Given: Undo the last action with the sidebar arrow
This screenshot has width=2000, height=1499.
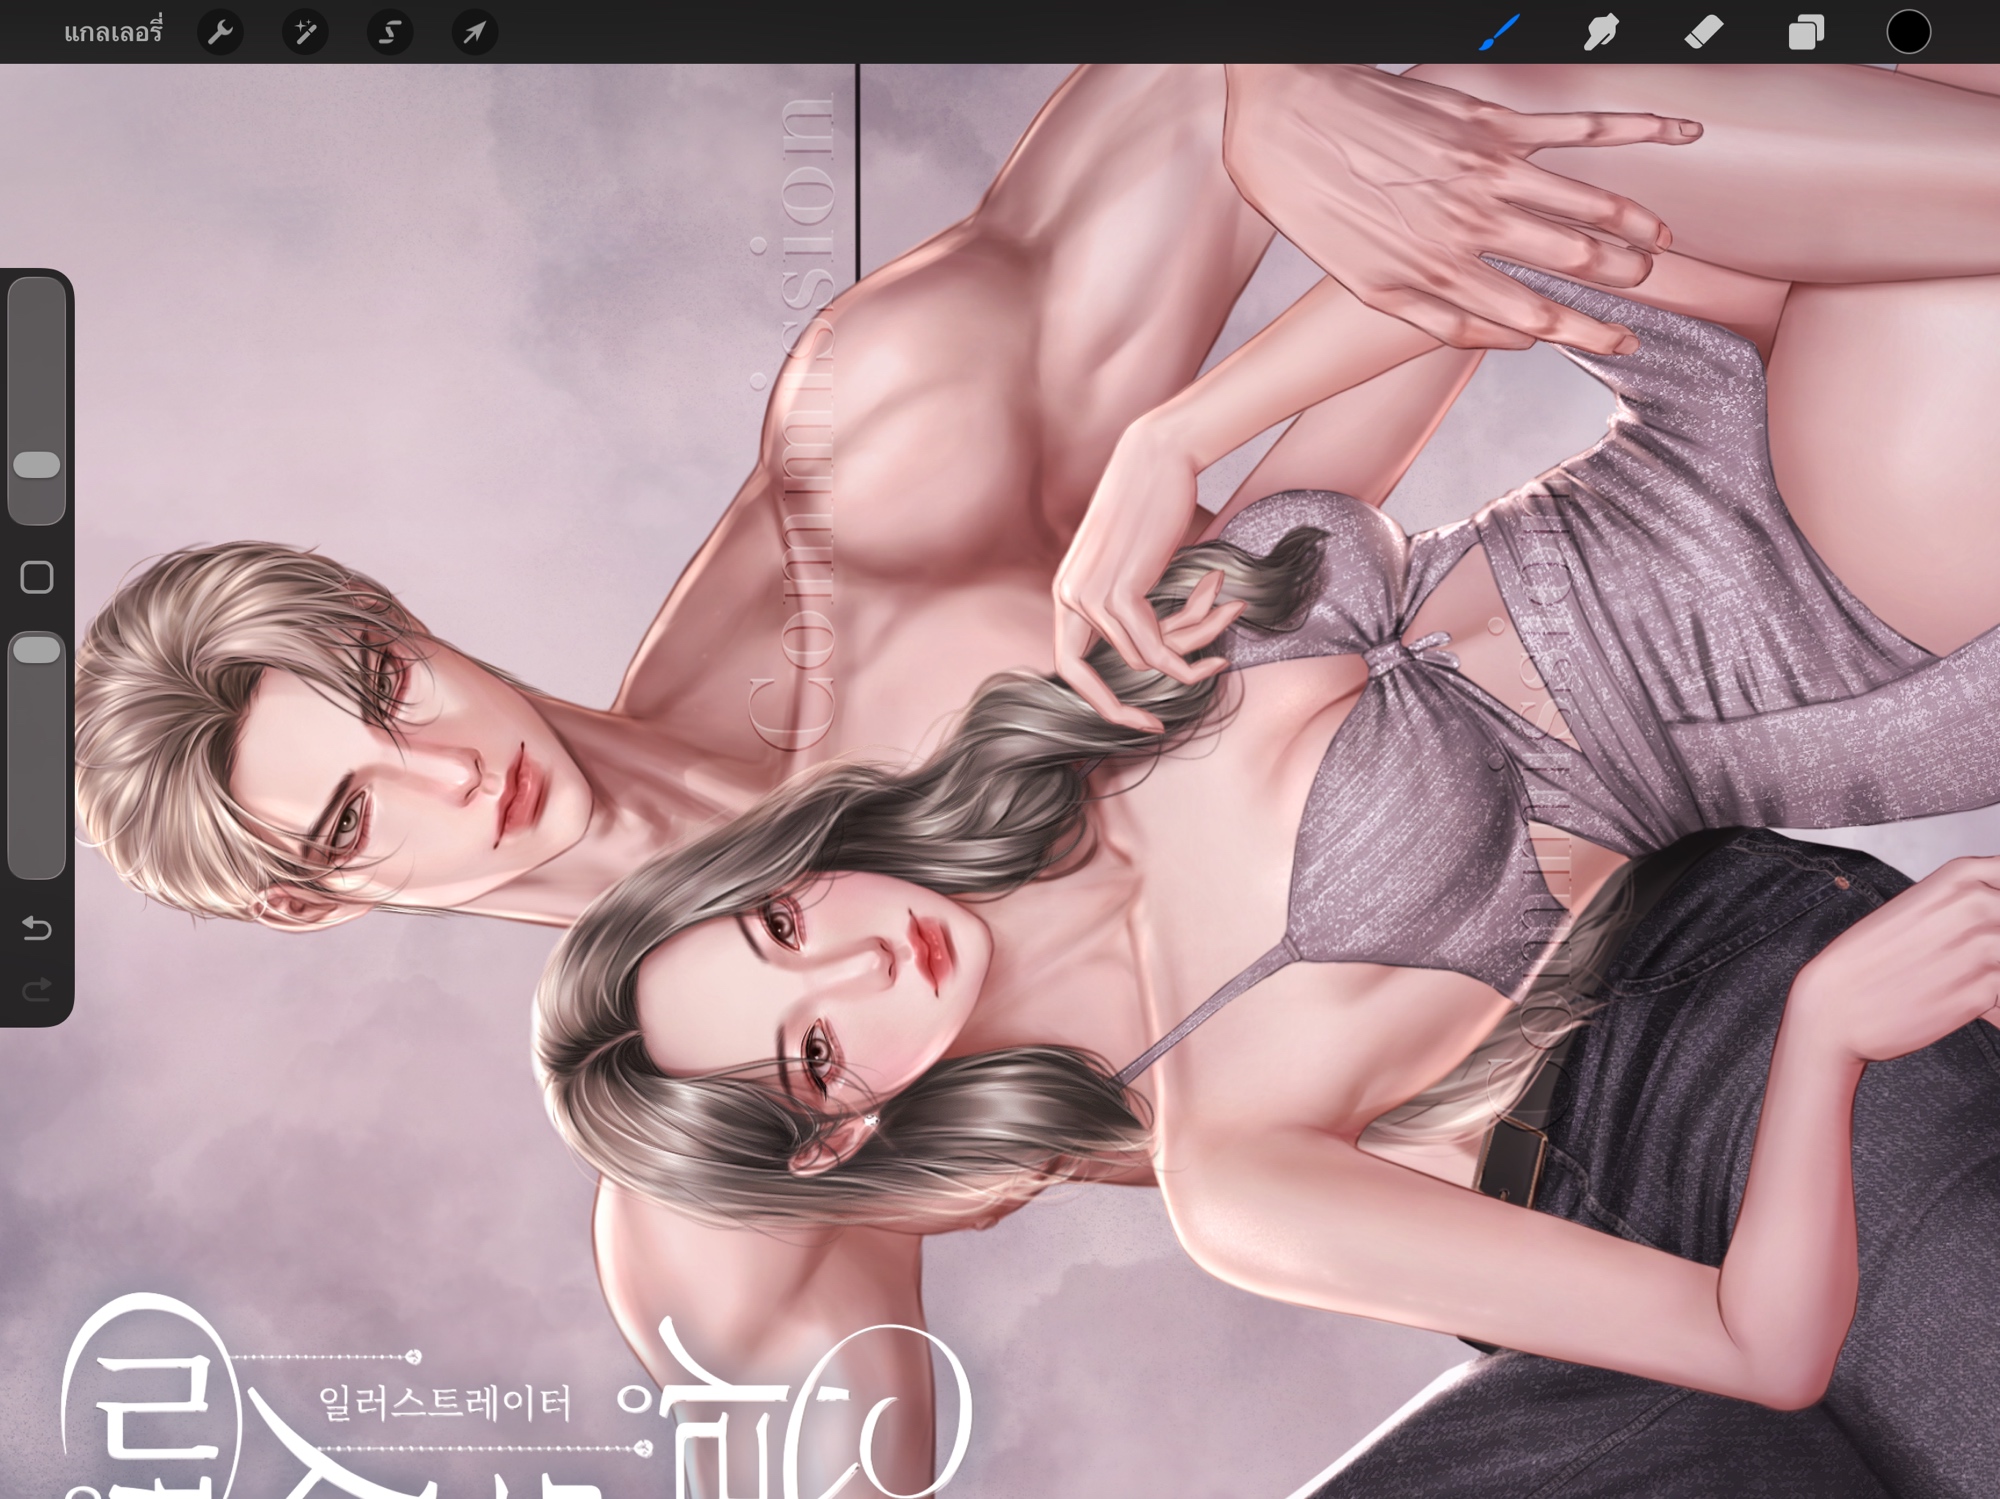Looking at the screenshot, I should (37, 928).
